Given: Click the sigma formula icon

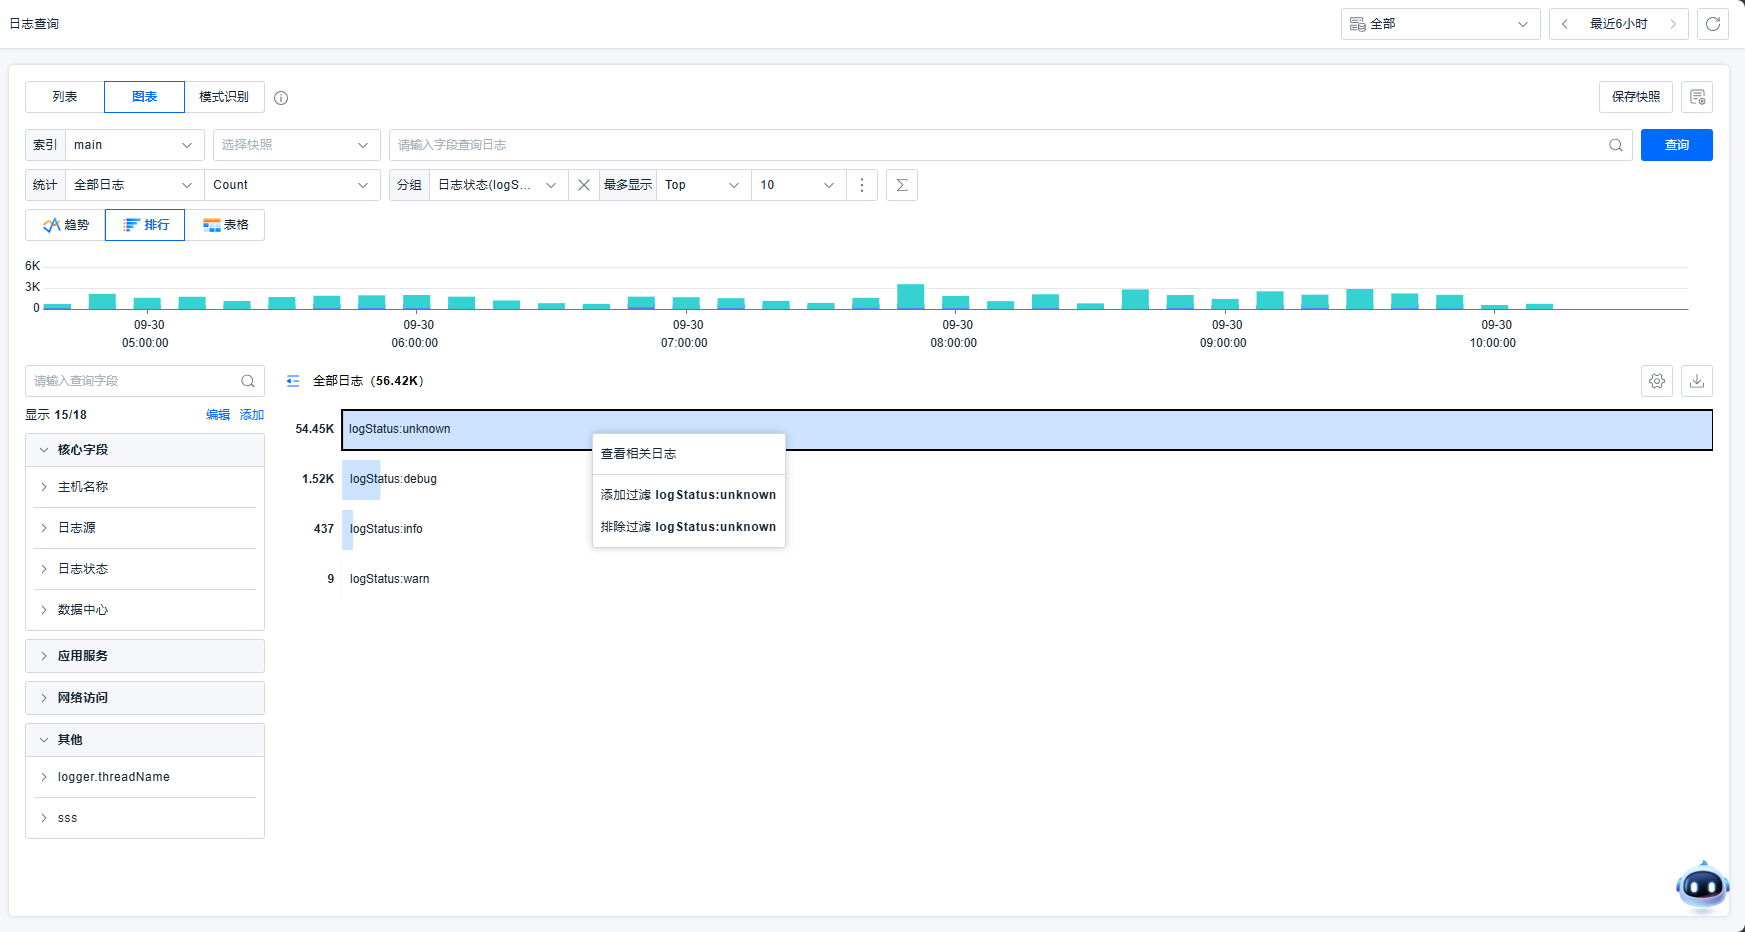Looking at the screenshot, I should (901, 185).
